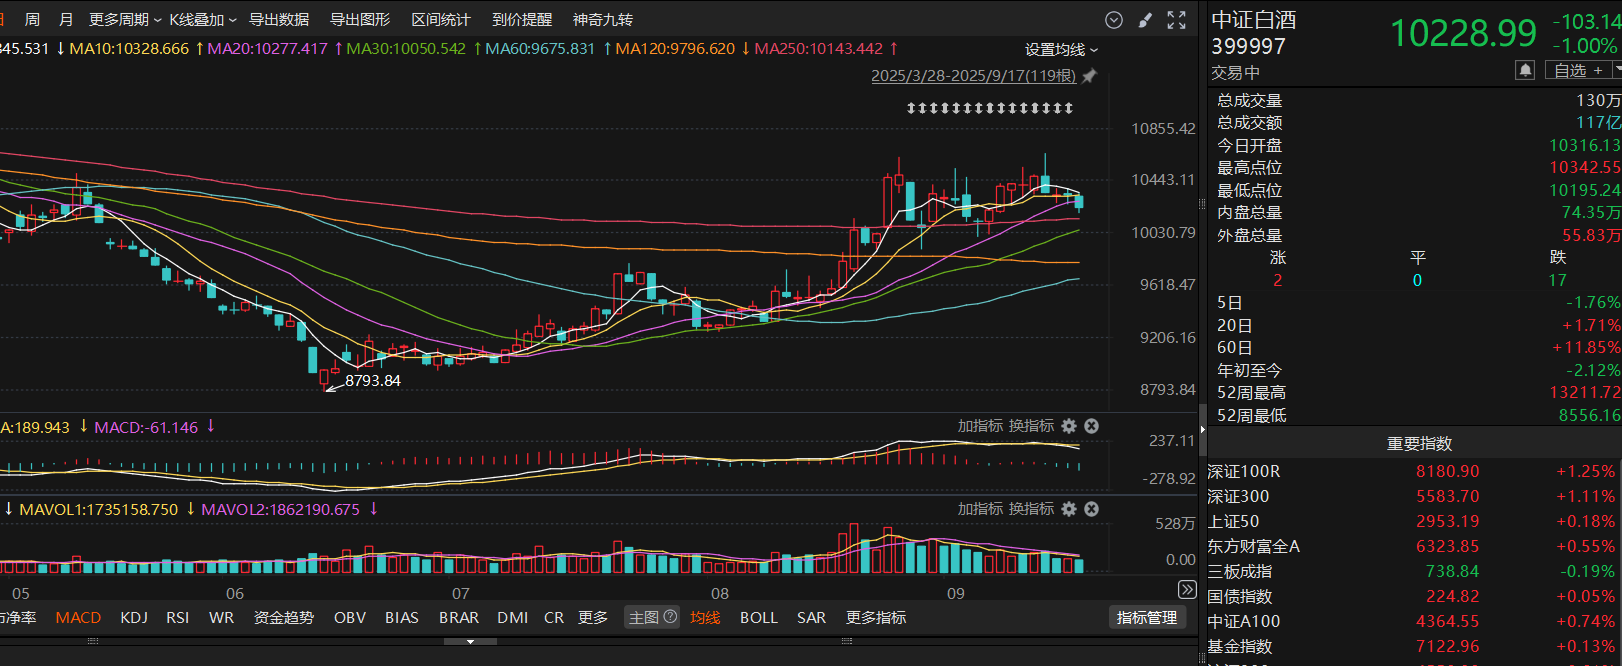The image size is (1622, 666).
Task: Click the double-chevron scroll-right icon under the chart
Action: tap(1187, 589)
